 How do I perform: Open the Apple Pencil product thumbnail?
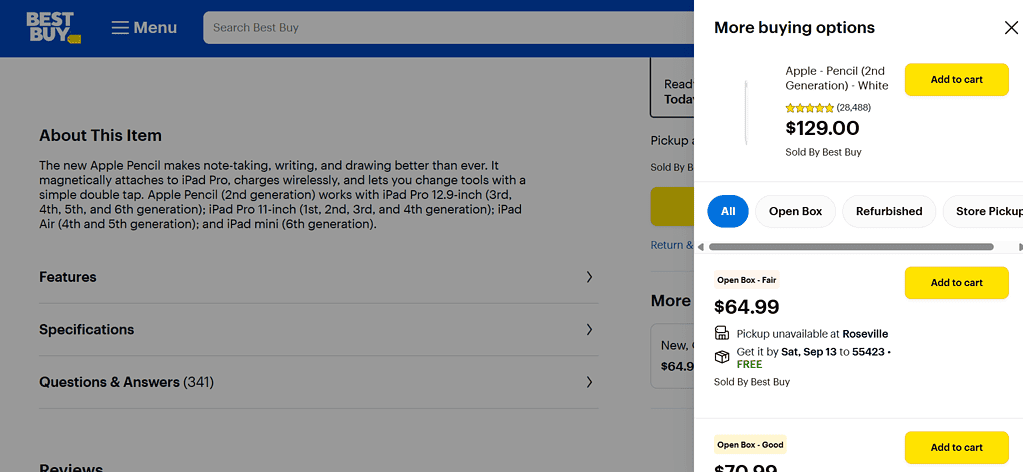(746, 112)
